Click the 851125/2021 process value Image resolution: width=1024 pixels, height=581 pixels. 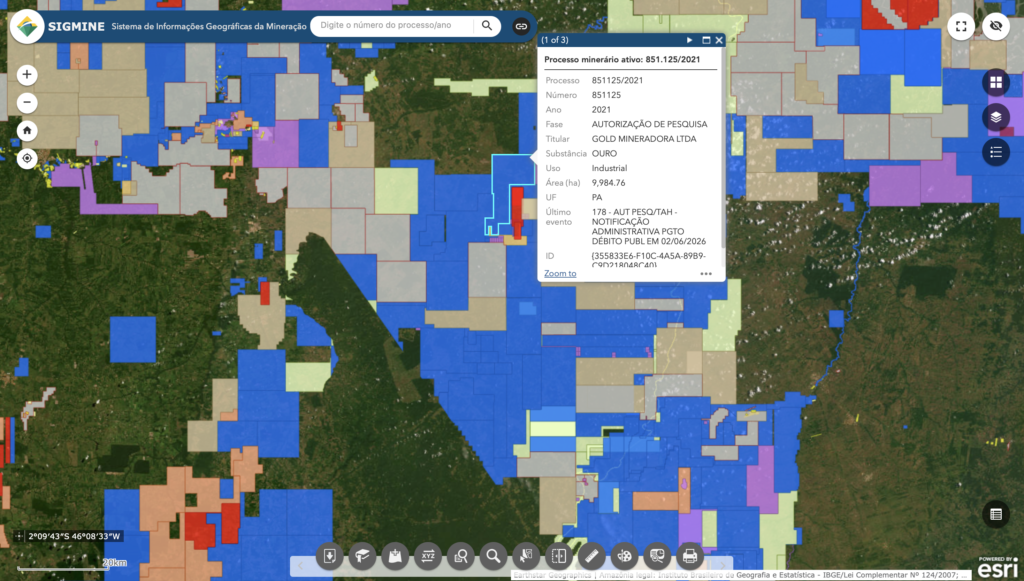(617, 80)
